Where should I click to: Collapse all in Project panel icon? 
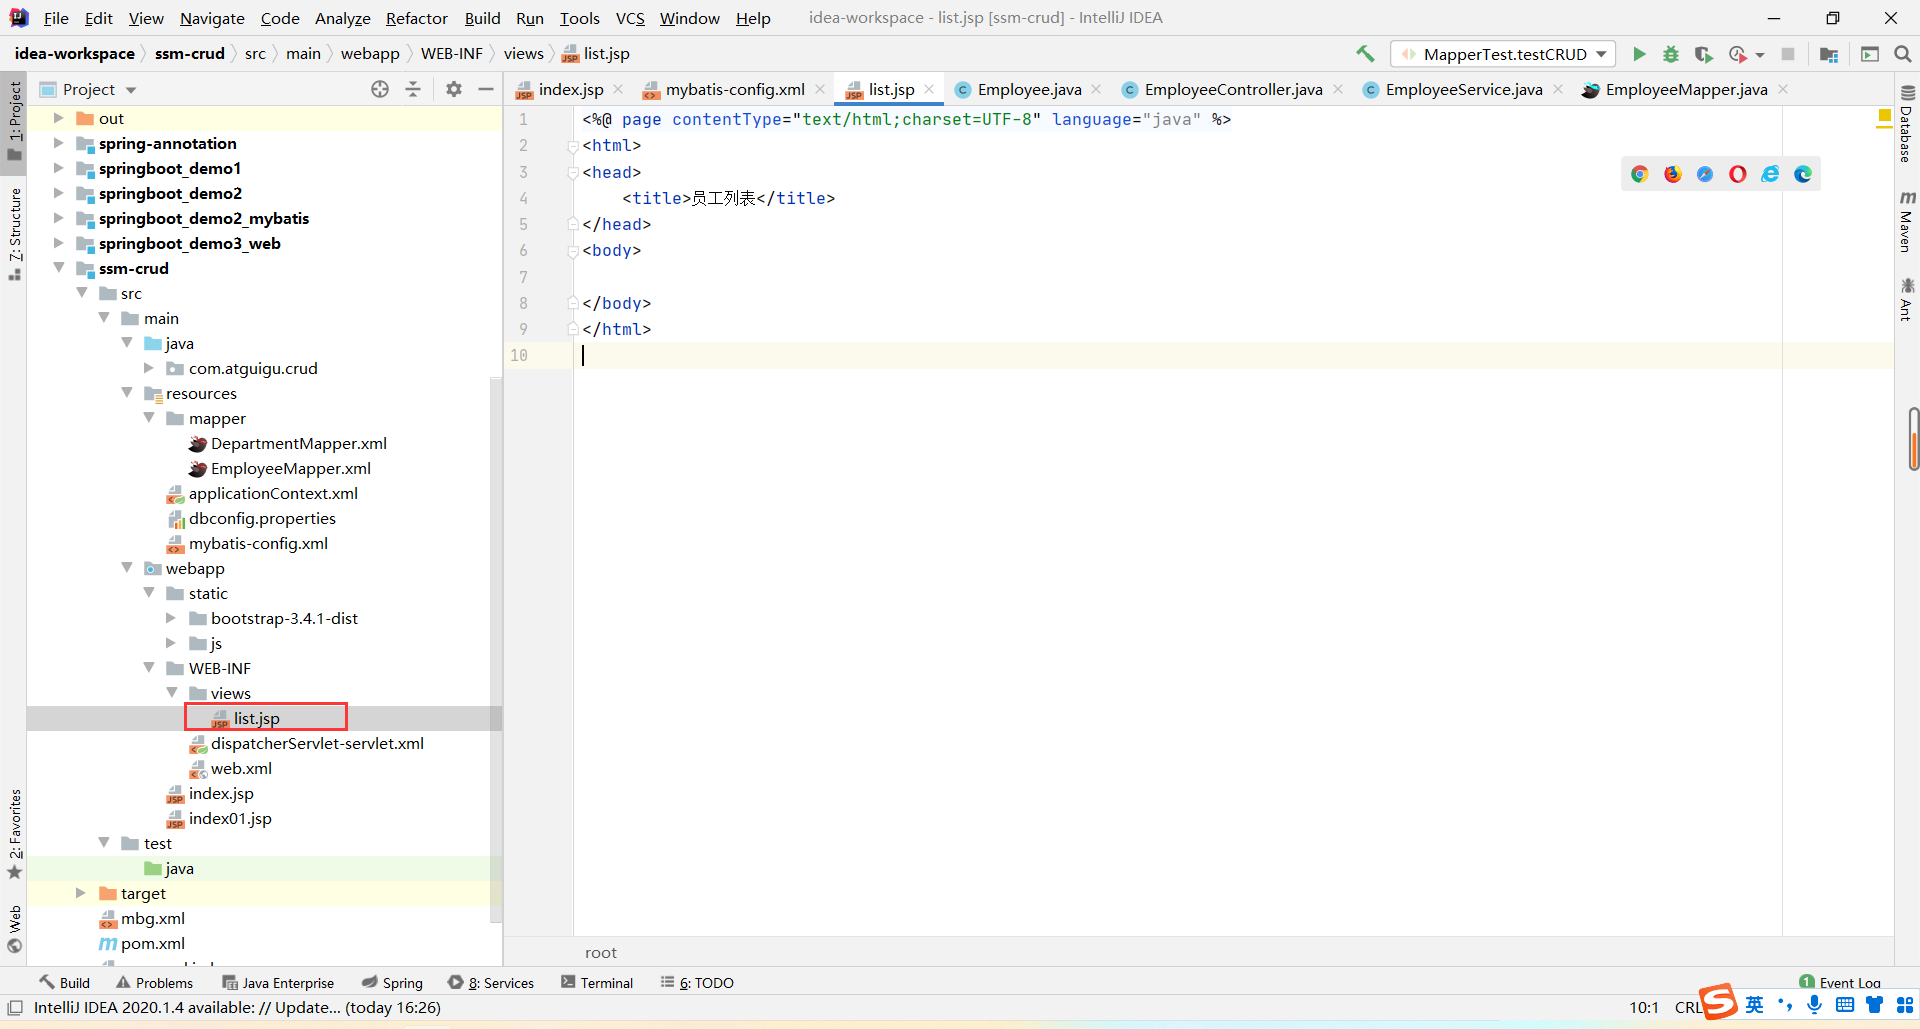(x=413, y=89)
